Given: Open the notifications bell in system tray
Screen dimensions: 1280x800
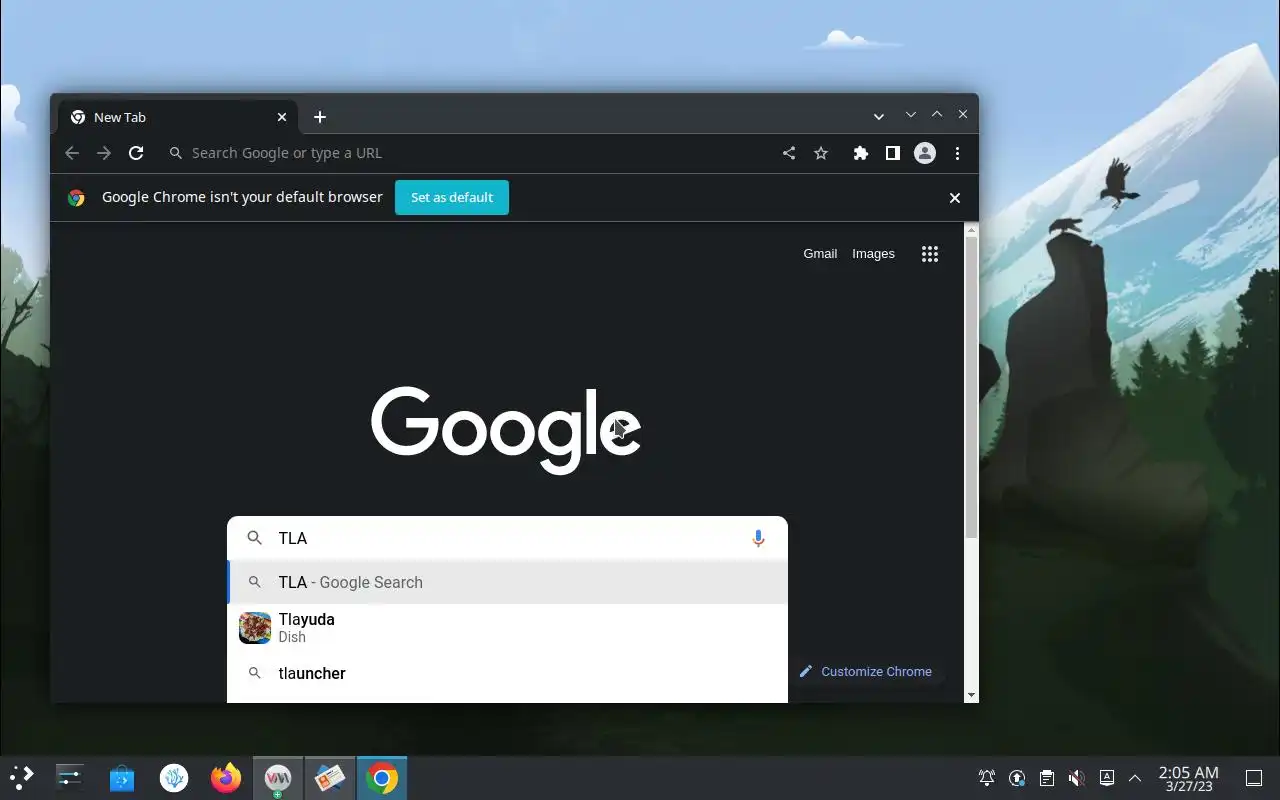Looking at the screenshot, I should click(x=987, y=778).
